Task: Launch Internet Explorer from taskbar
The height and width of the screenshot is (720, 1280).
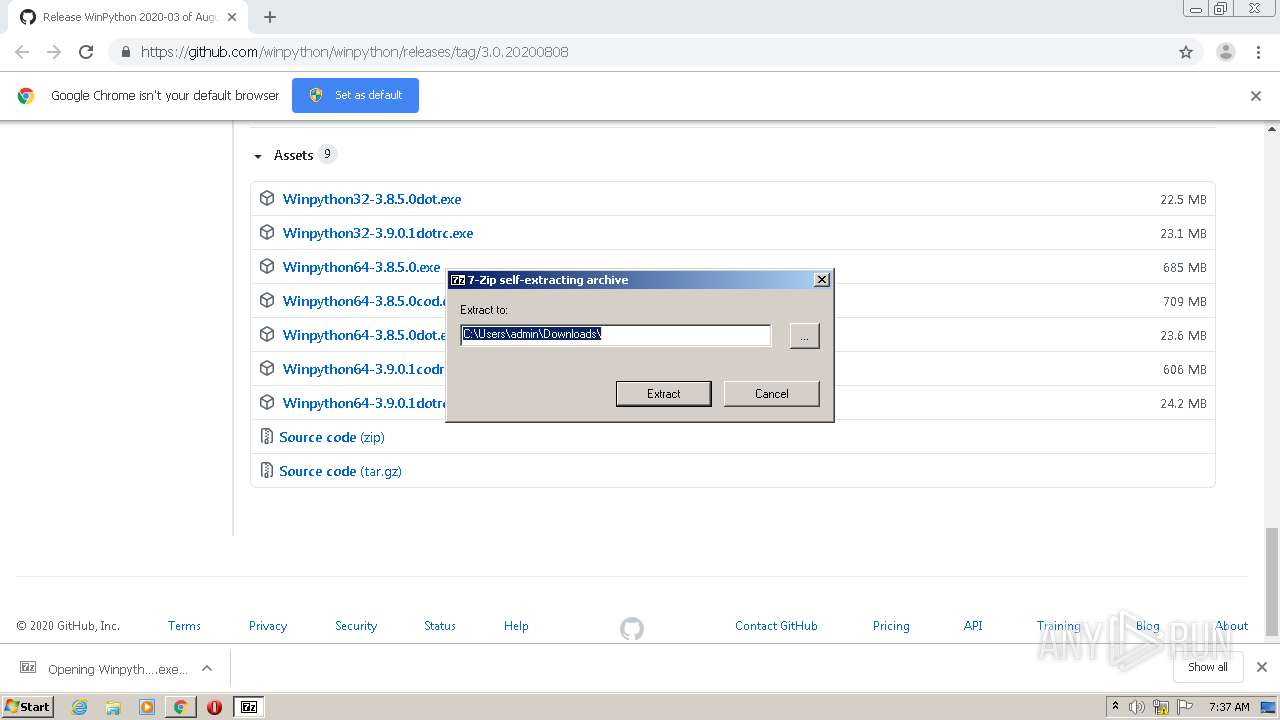Action: pyautogui.click(x=80, y=707)
